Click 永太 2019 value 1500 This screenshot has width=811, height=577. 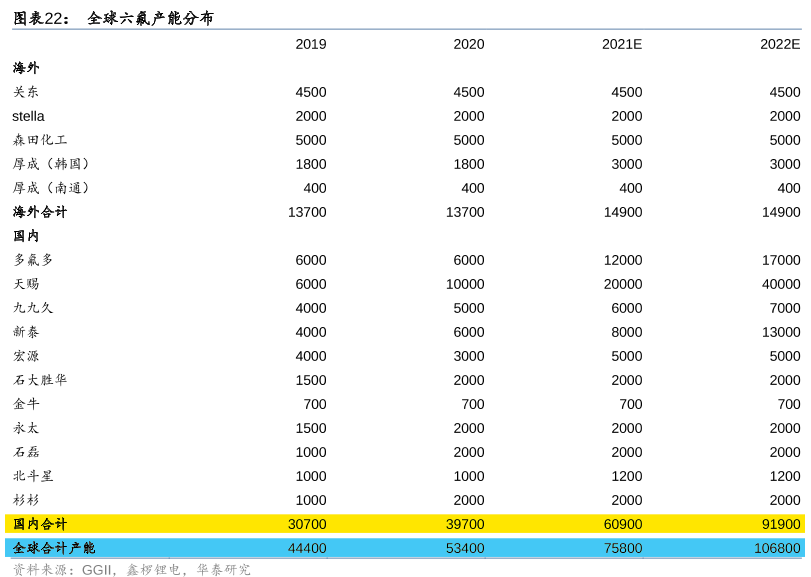(311, 428)
